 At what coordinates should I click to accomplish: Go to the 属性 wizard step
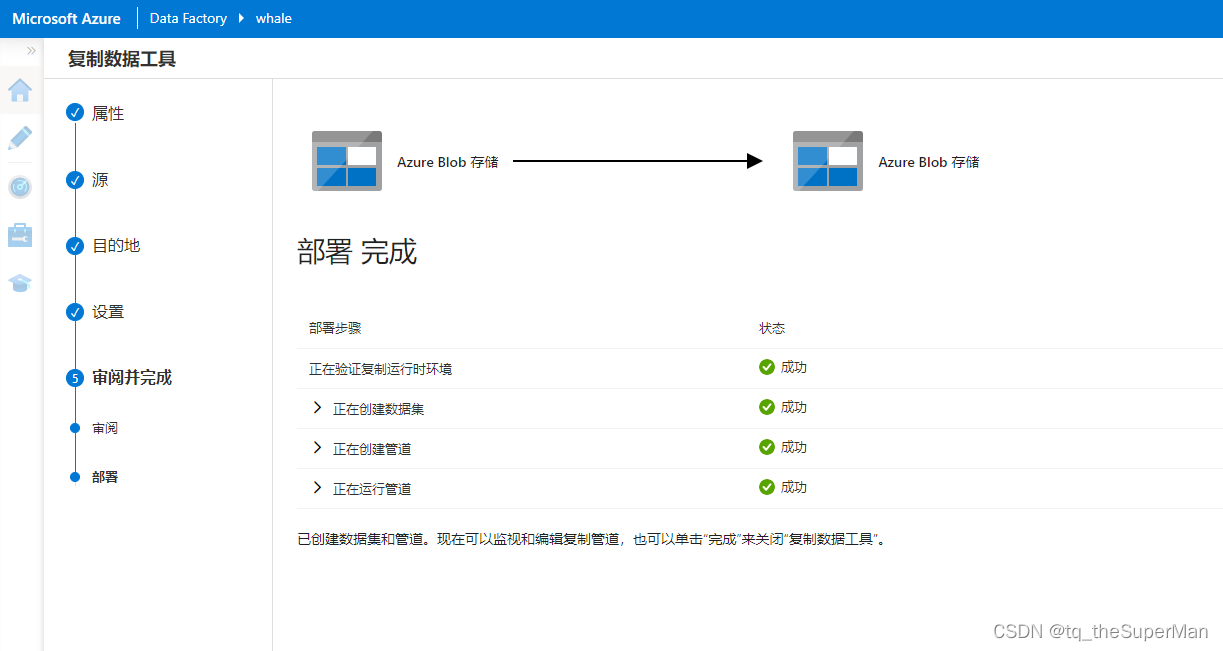[108, 114]
